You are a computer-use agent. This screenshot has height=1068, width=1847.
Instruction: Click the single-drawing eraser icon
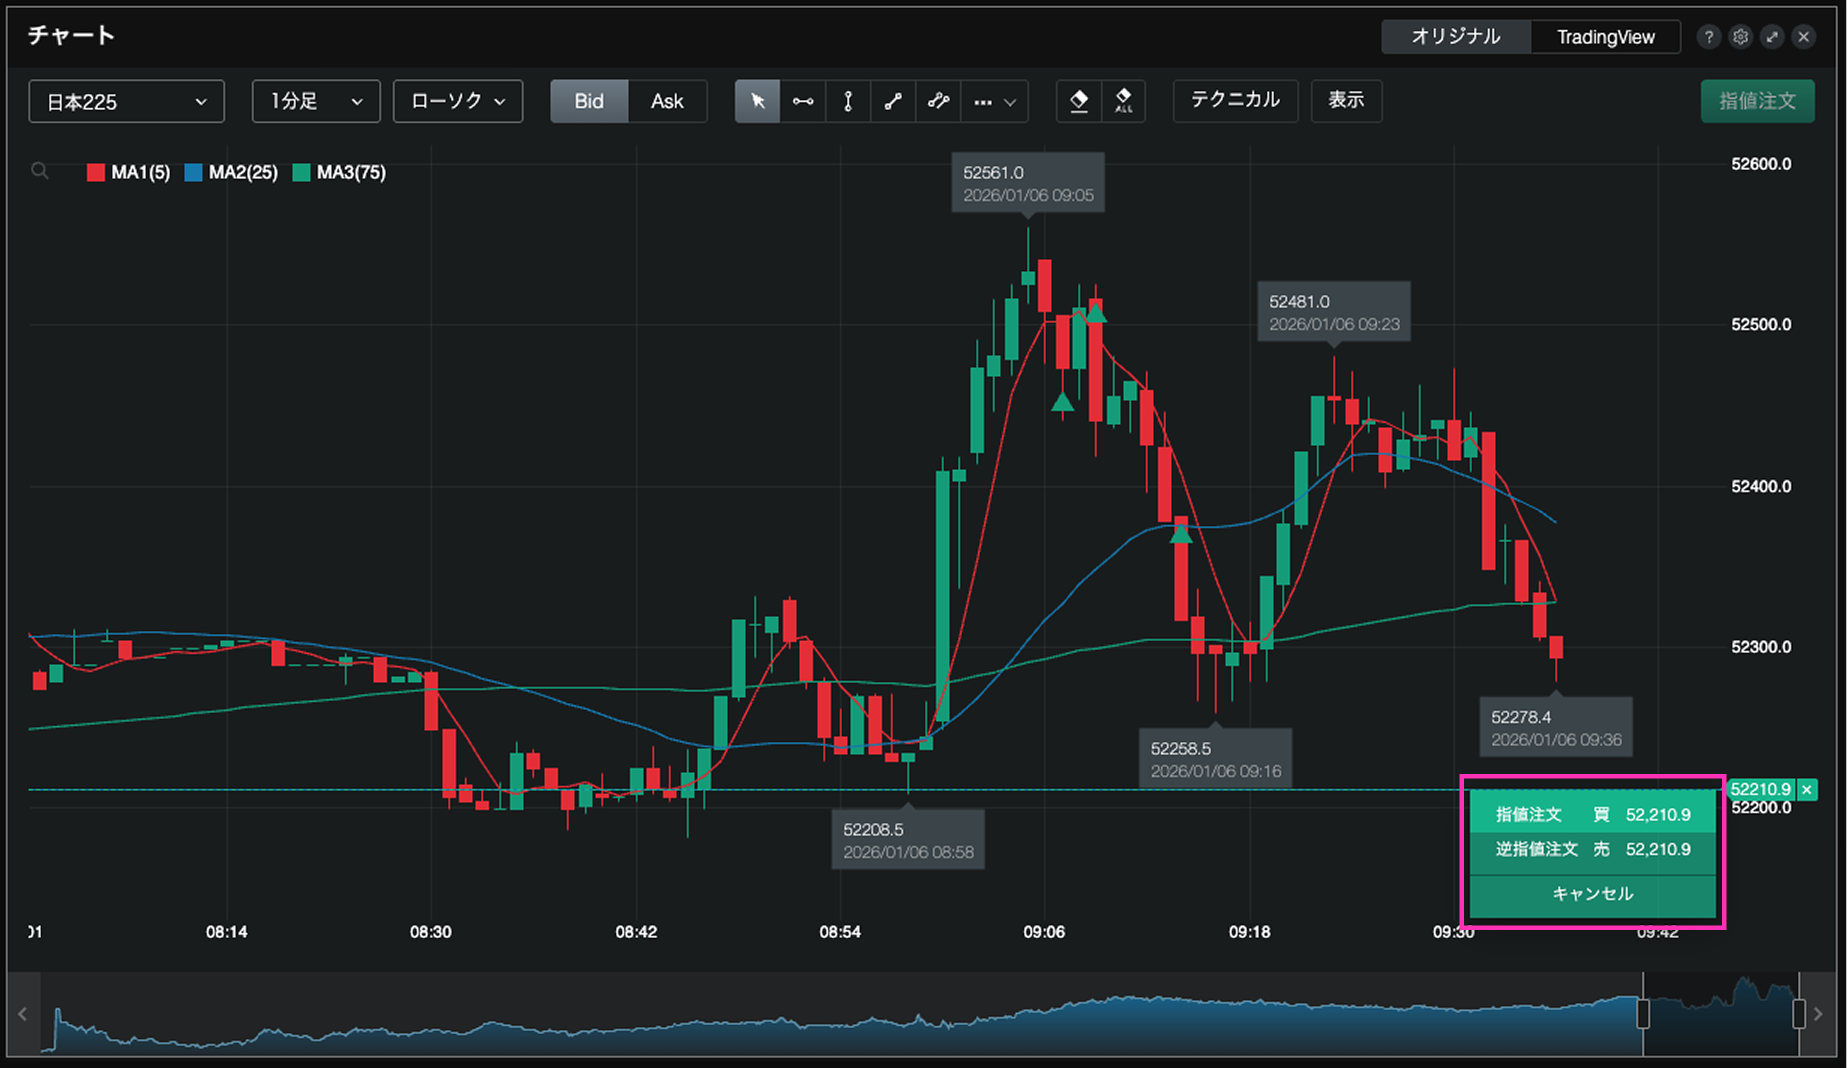[x=1079, y=101]
